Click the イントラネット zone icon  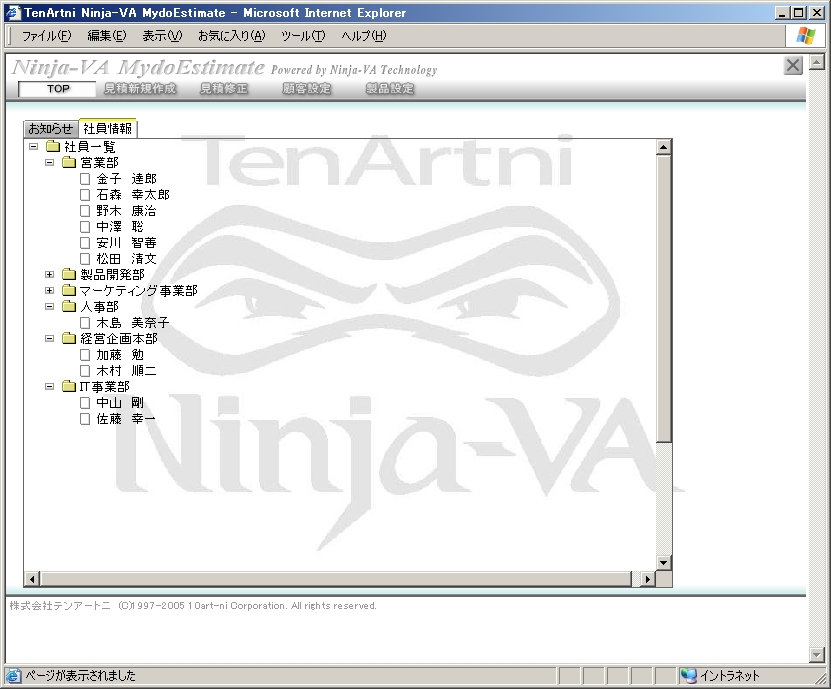pos(688,675)
